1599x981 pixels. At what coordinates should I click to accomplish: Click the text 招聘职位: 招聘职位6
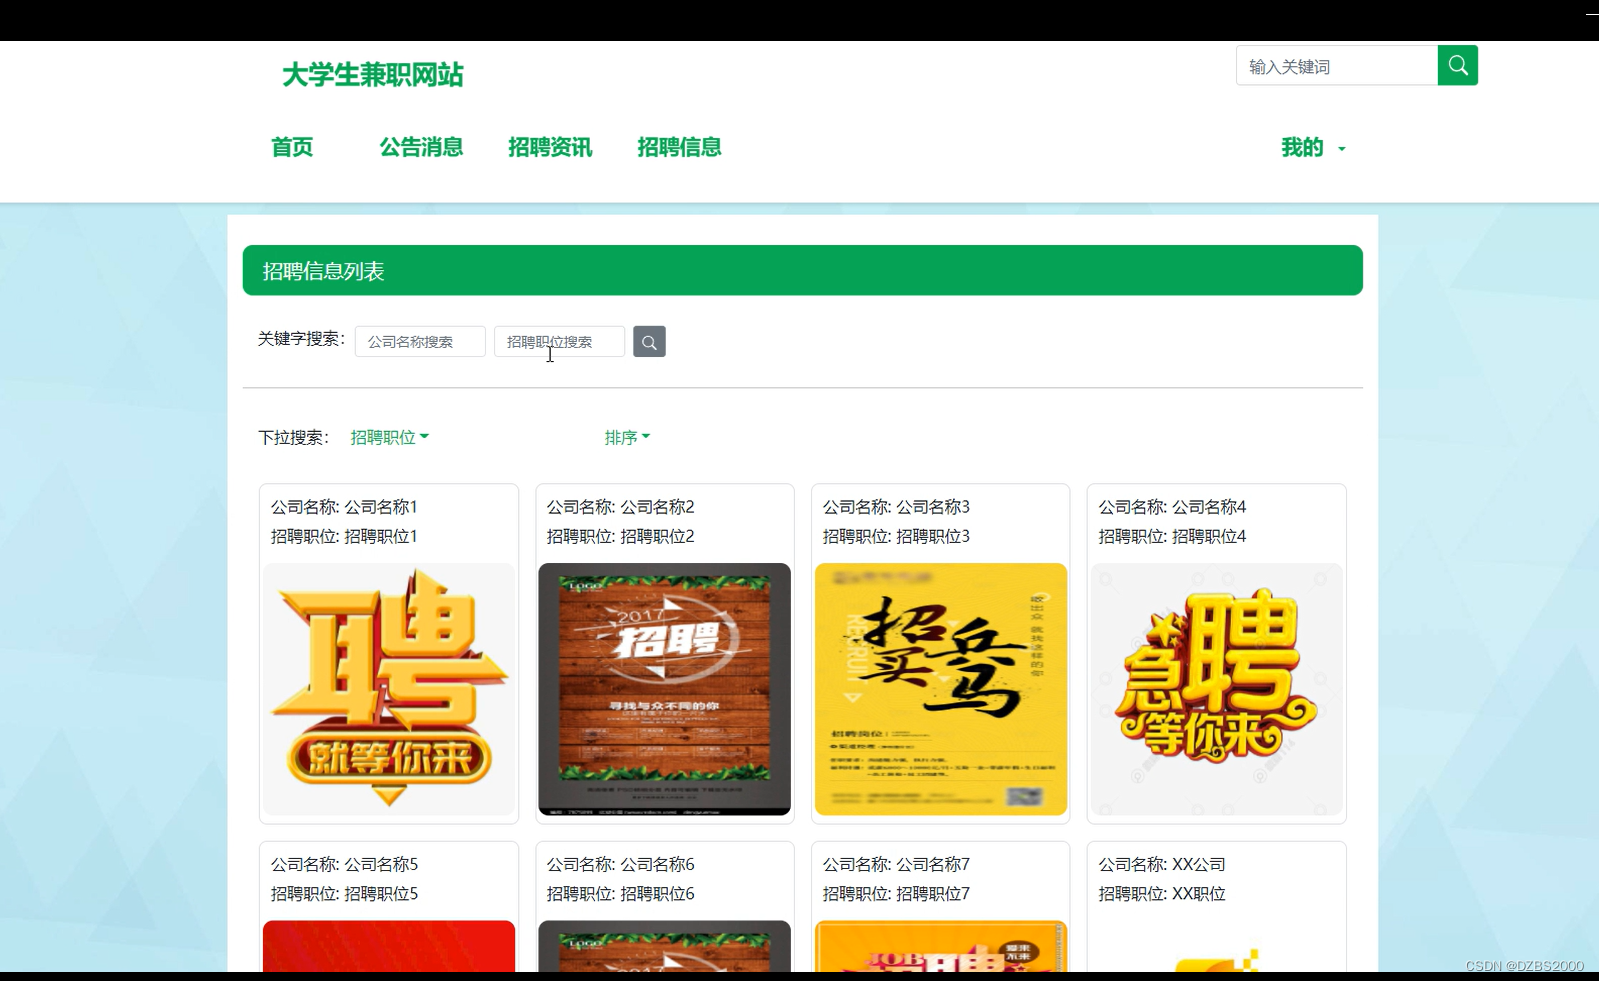(x=620, y=894)
